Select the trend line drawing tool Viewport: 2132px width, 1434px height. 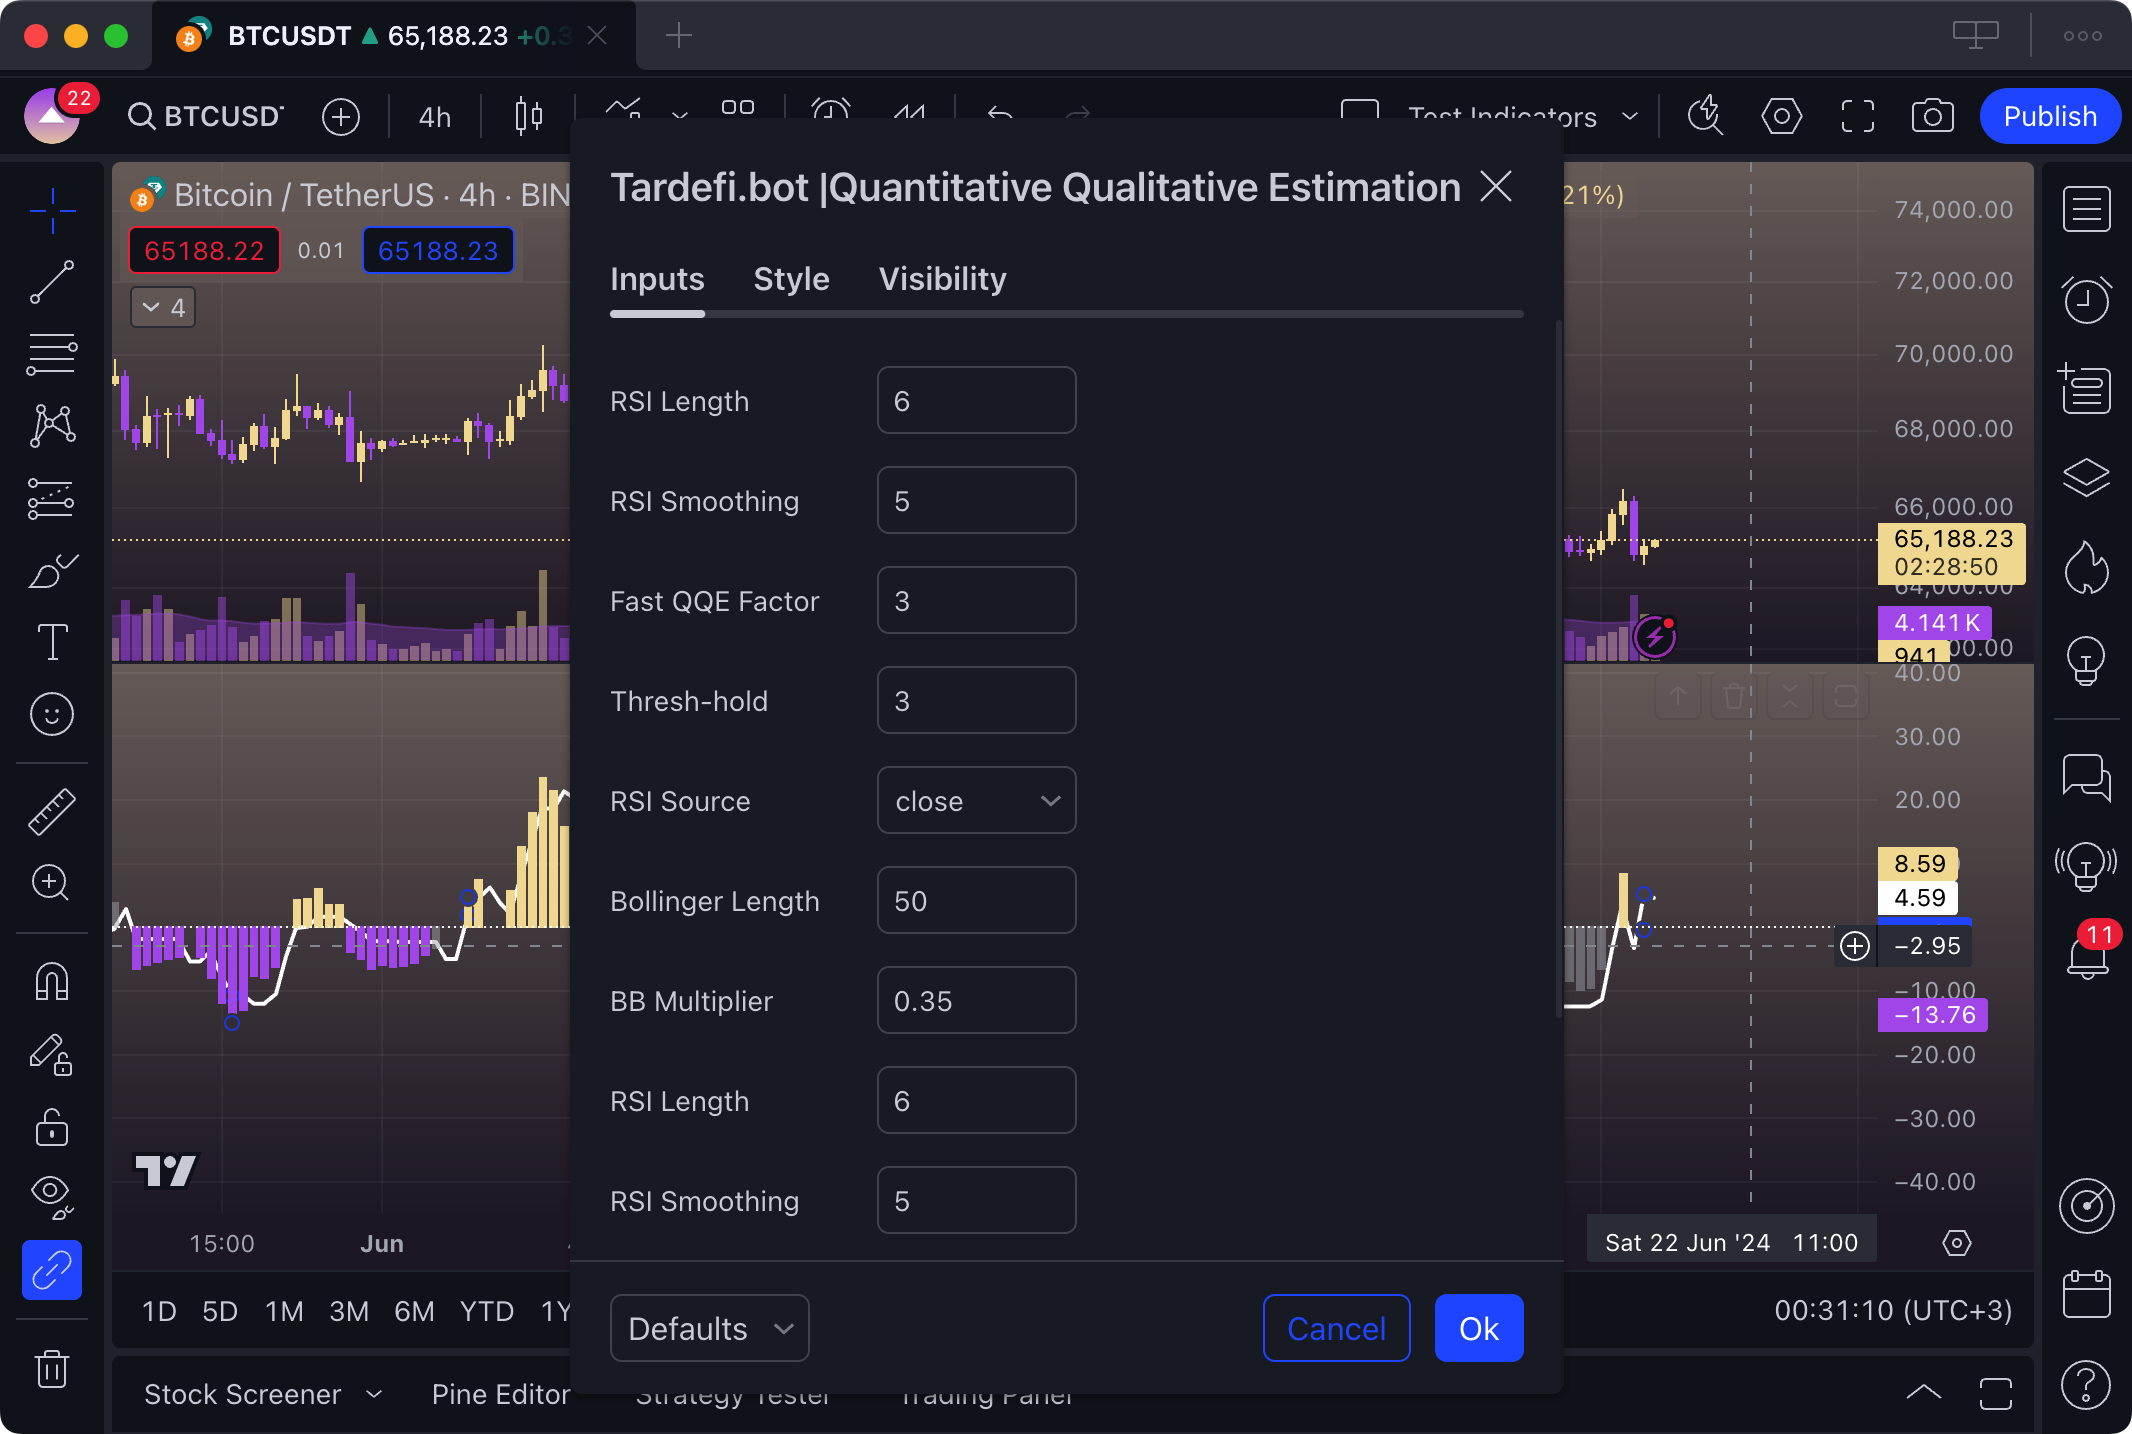click(x=52, y=282)
